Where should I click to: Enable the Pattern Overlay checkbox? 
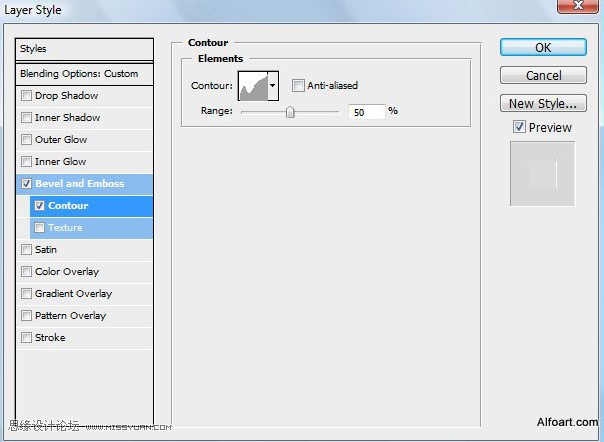[x=26, y=315]
